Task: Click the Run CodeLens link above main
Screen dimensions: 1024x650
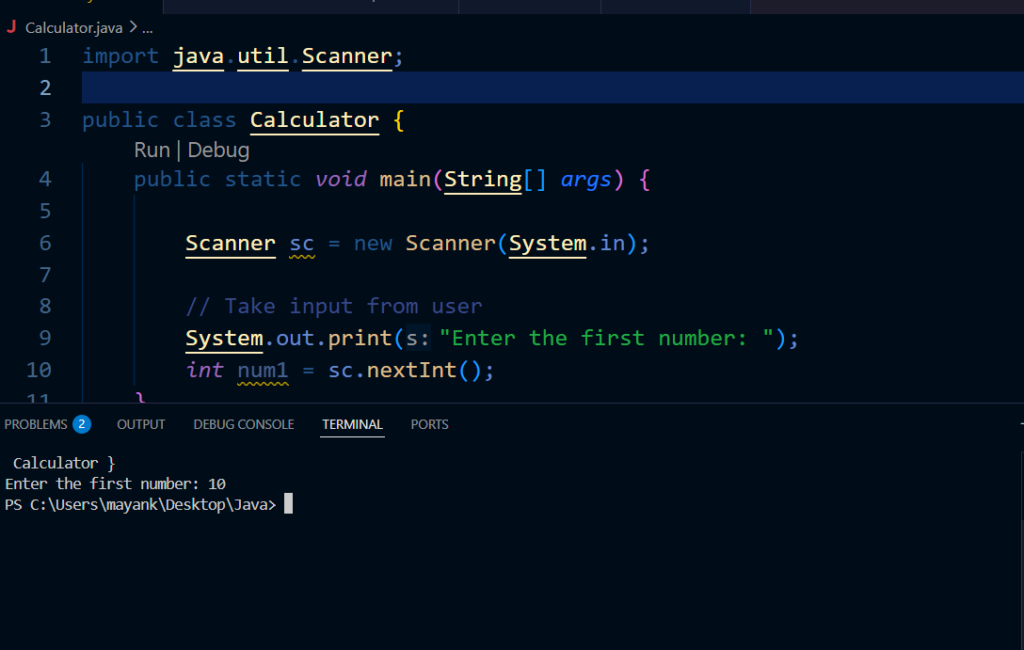Action: (x=152, y=150)
